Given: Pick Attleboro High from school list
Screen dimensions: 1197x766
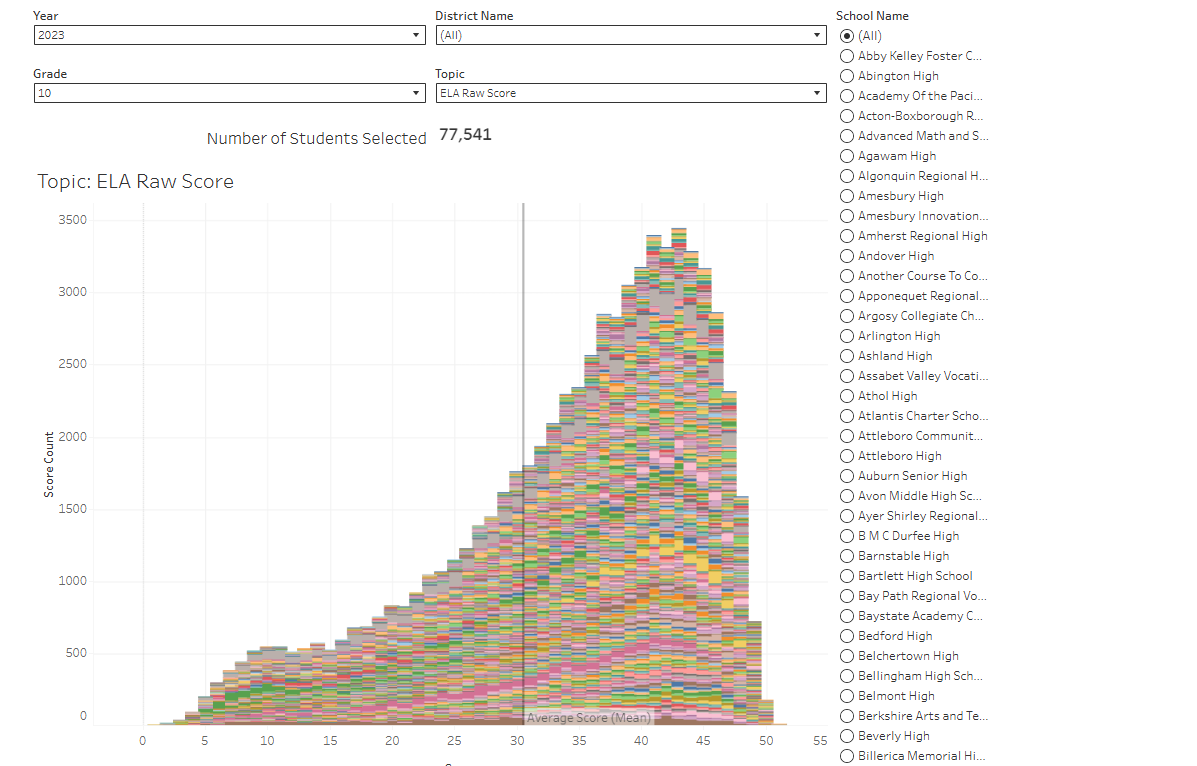Looking at the screenshot, I should pyautogui.click(x=847, y=456).
